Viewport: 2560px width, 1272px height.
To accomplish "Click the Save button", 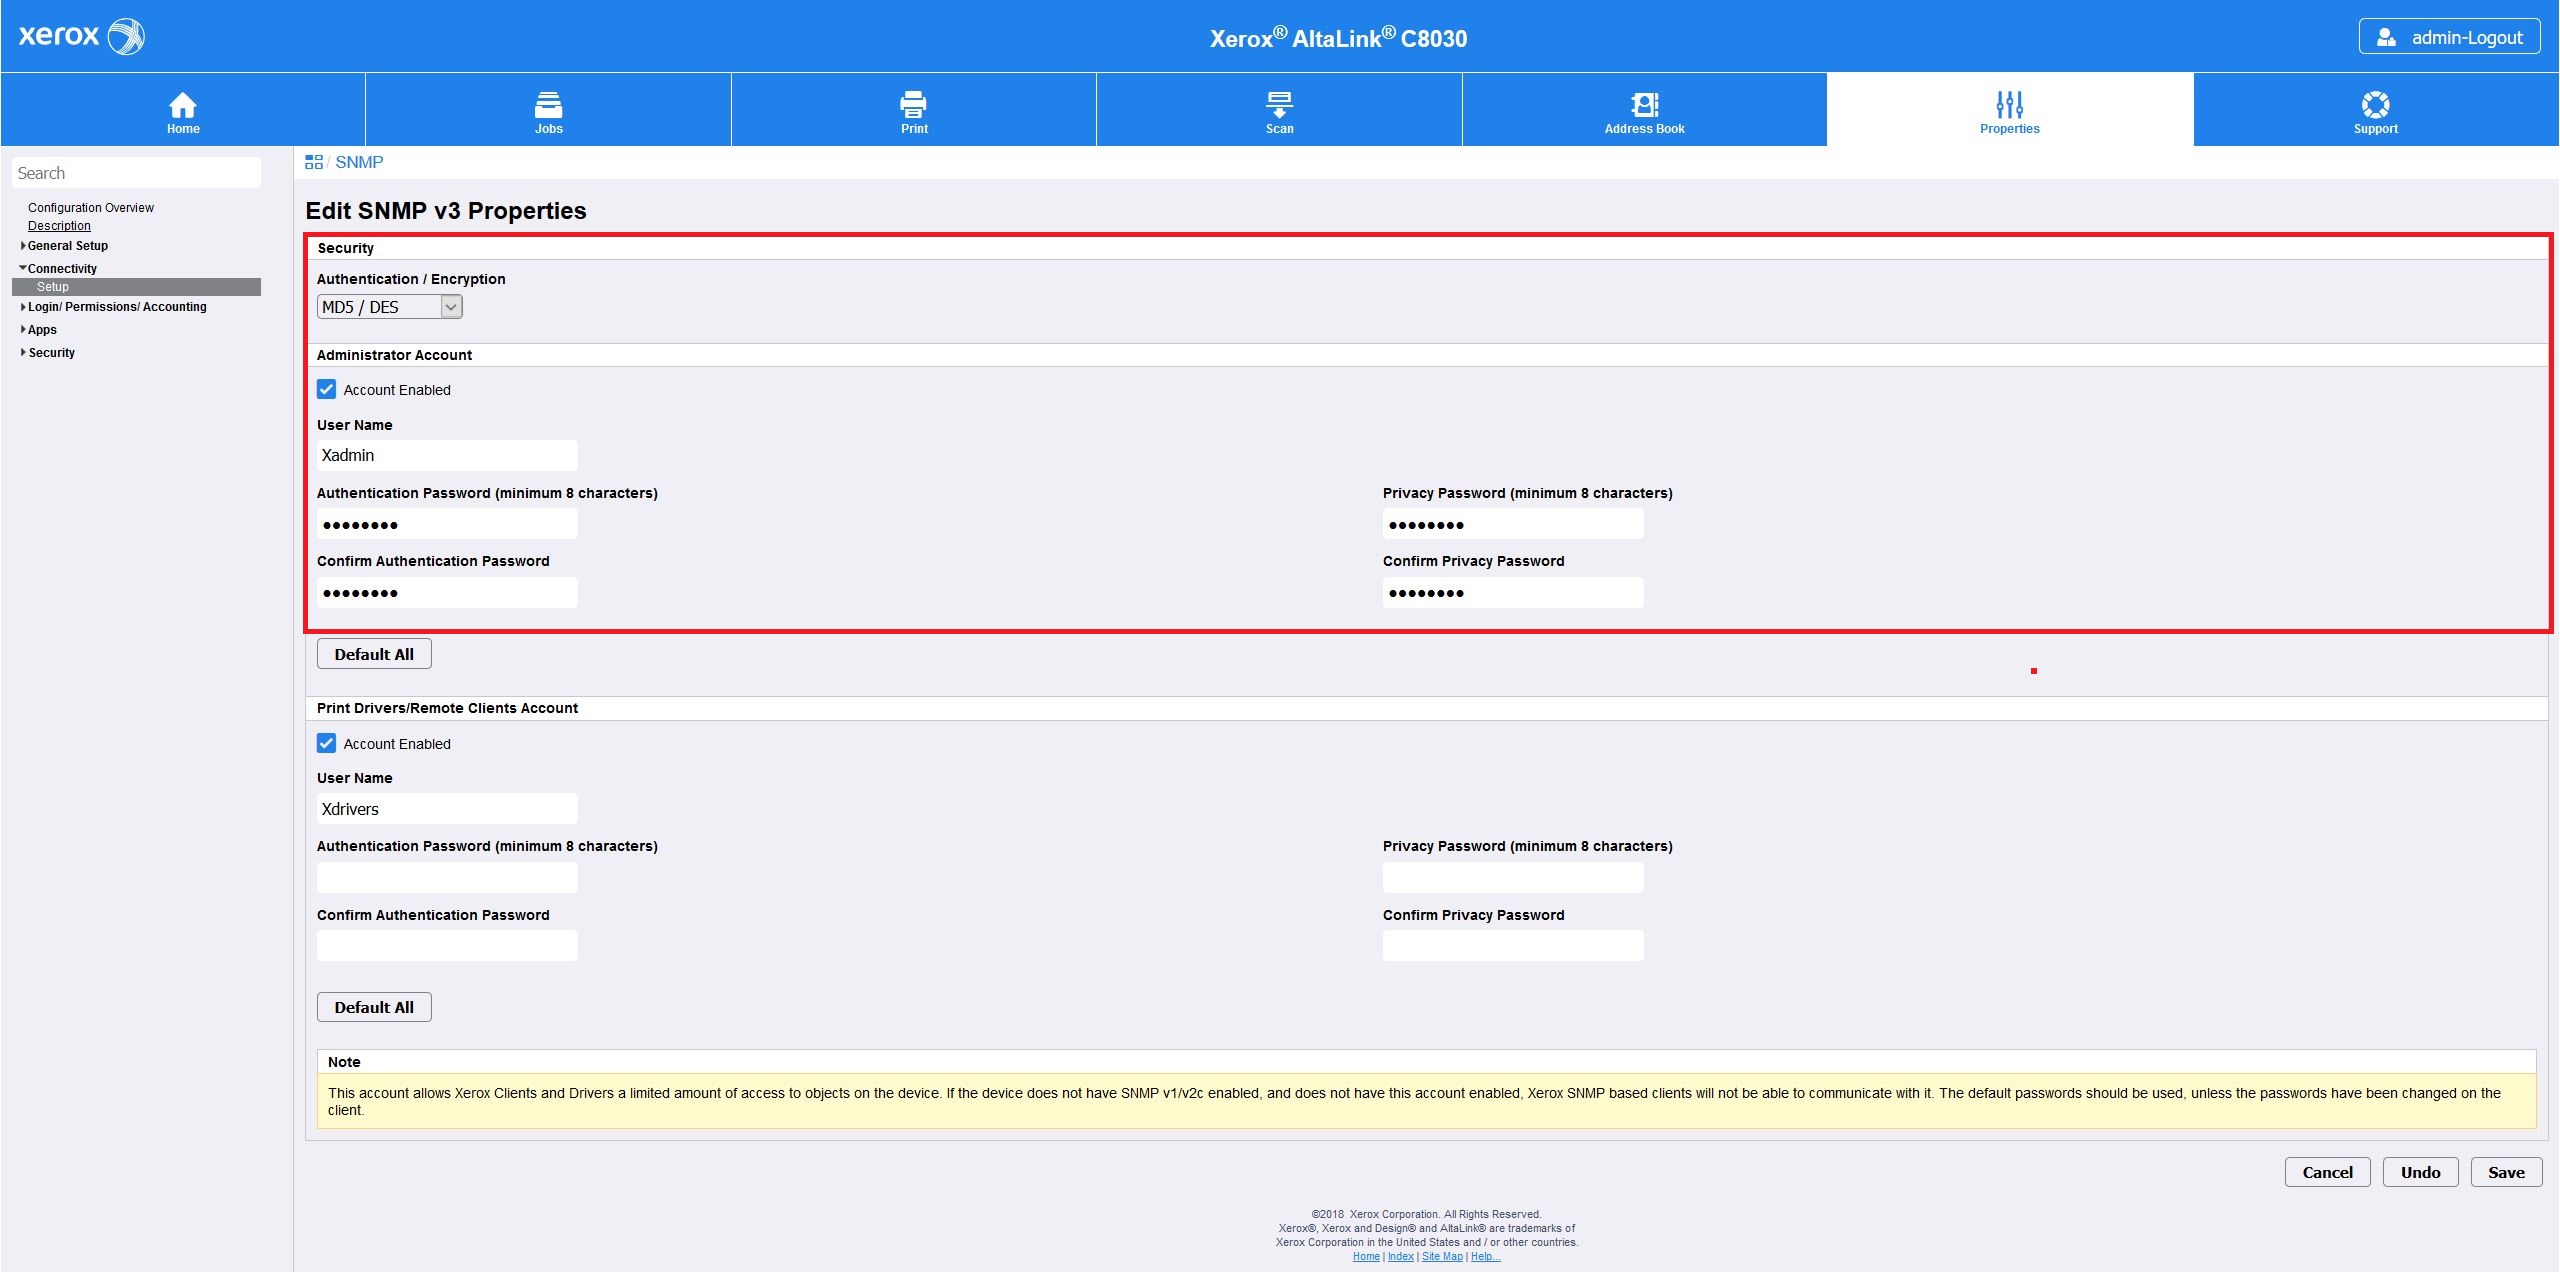I will pos(2506,1172).
